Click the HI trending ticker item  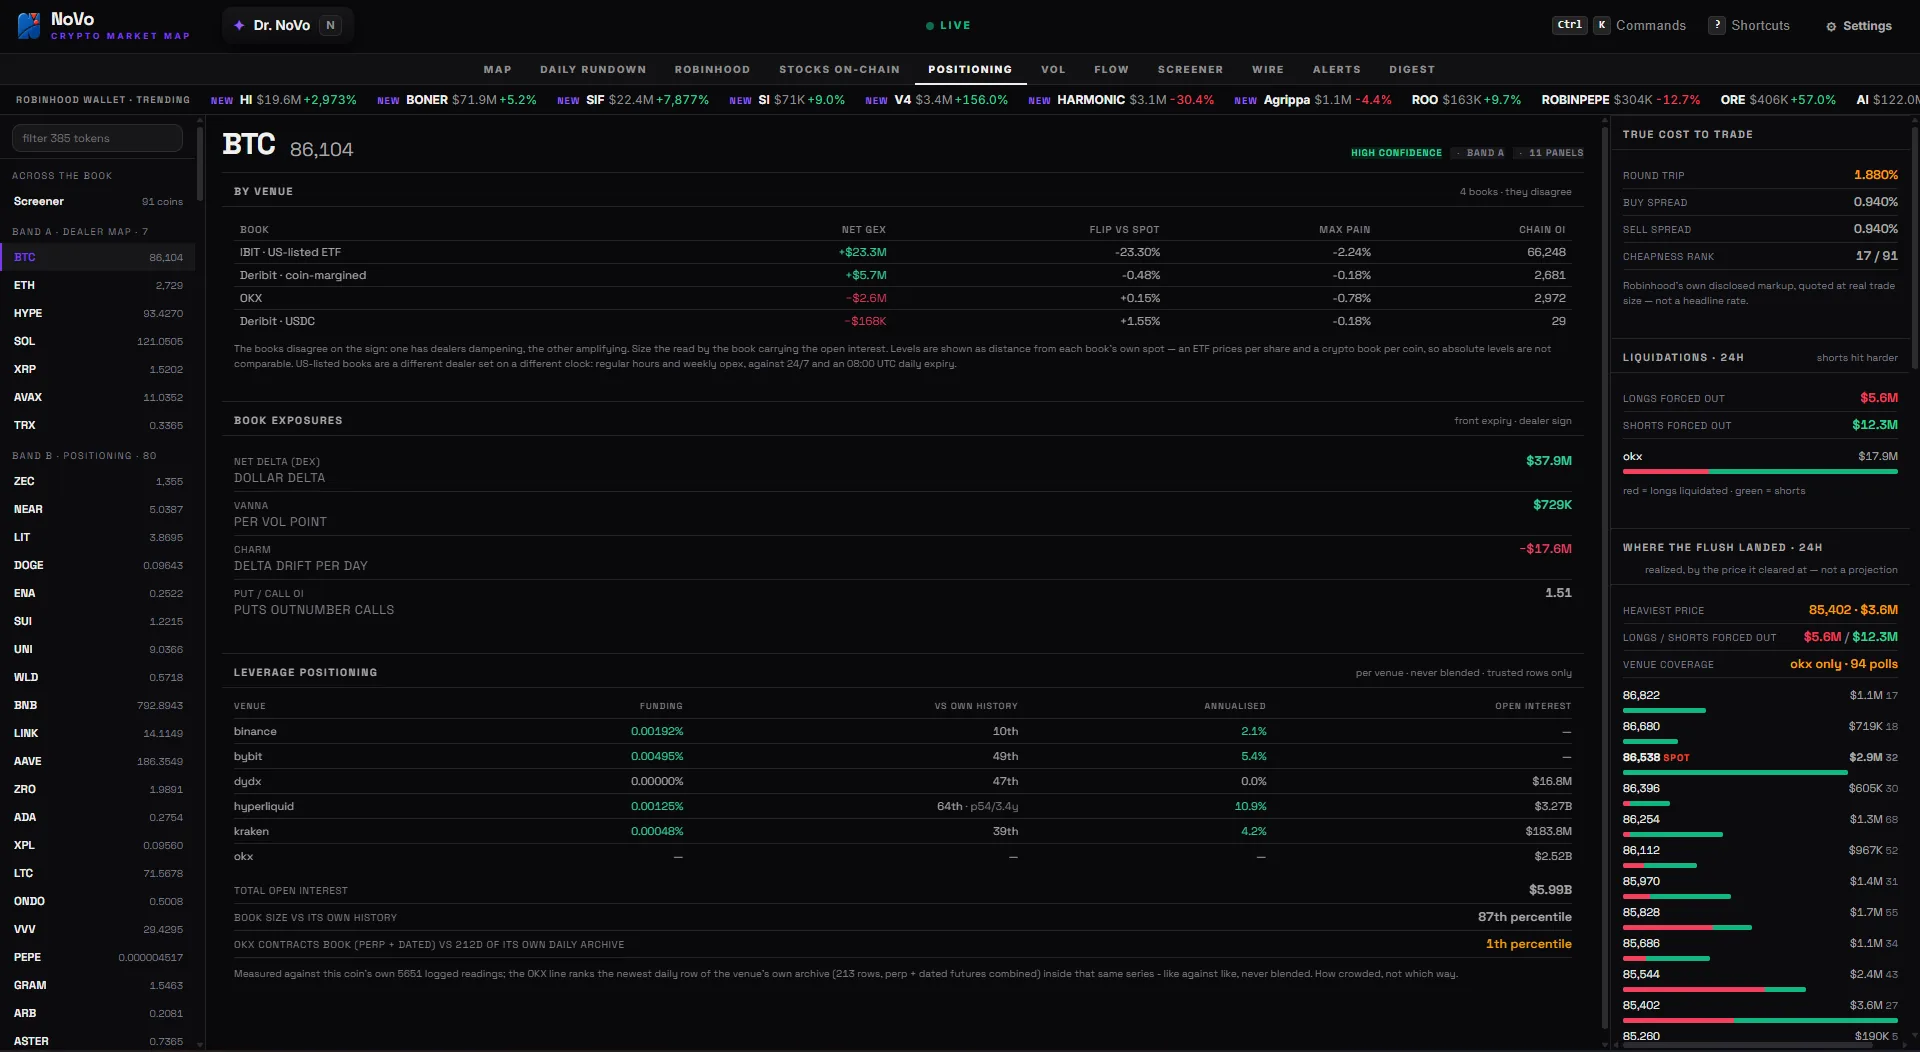283,100
